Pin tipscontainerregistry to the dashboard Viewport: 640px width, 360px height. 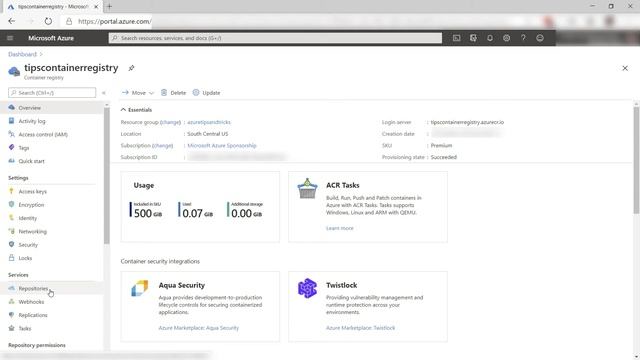tap(131, 68)
